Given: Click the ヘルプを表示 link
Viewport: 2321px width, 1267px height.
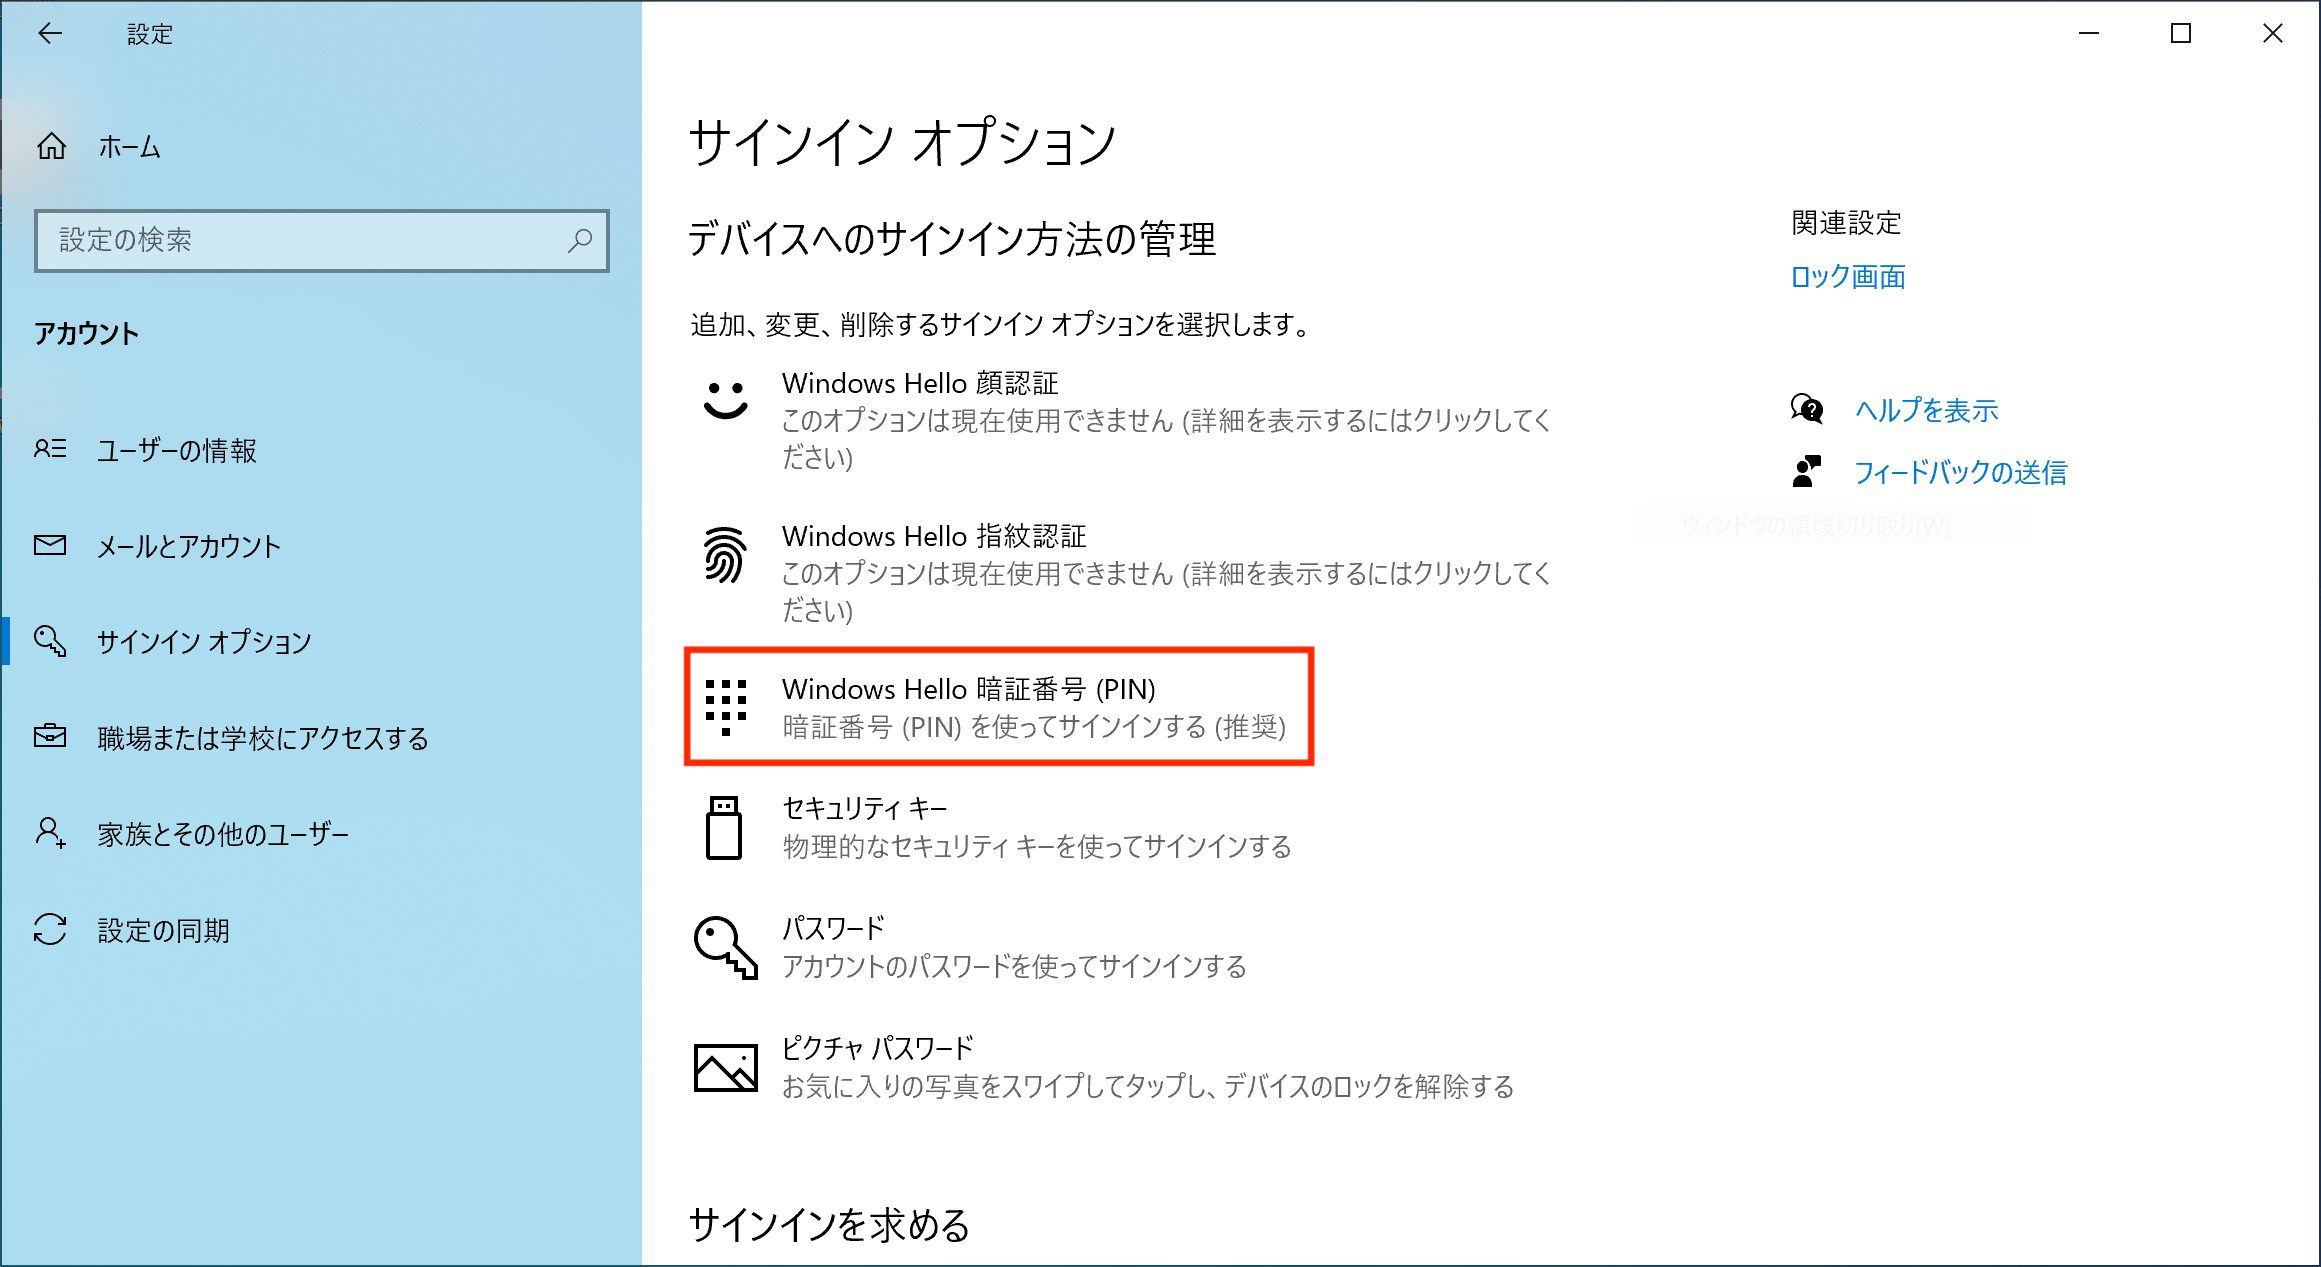Looking at the screenshot, I should tap(1926, 410).
